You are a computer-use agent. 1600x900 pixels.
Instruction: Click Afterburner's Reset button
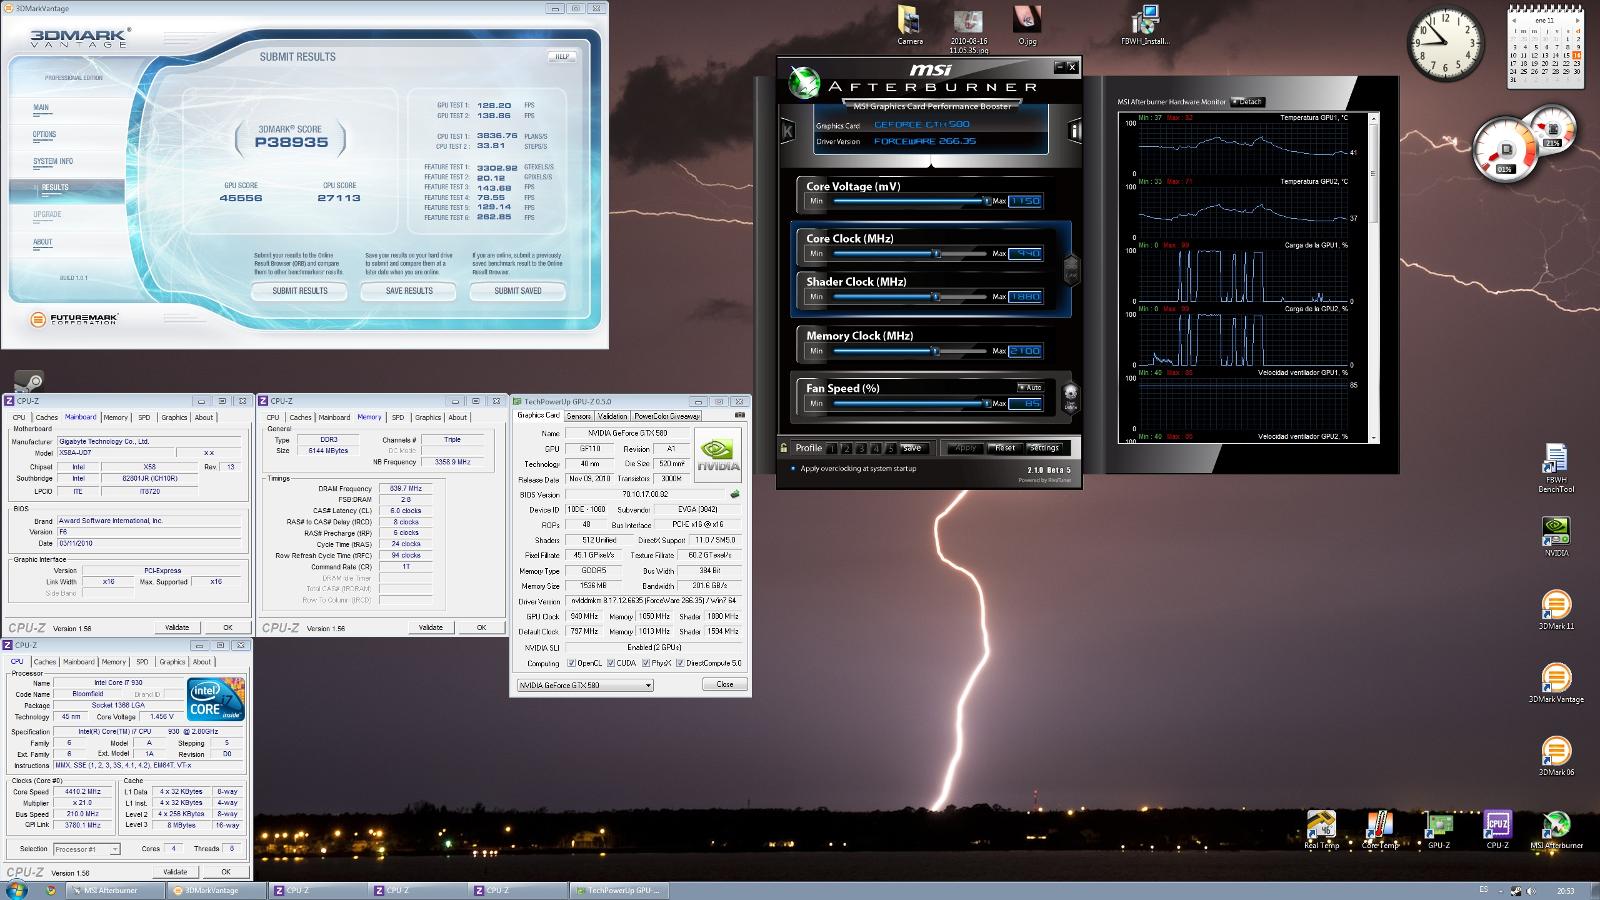click(1005, 448)
